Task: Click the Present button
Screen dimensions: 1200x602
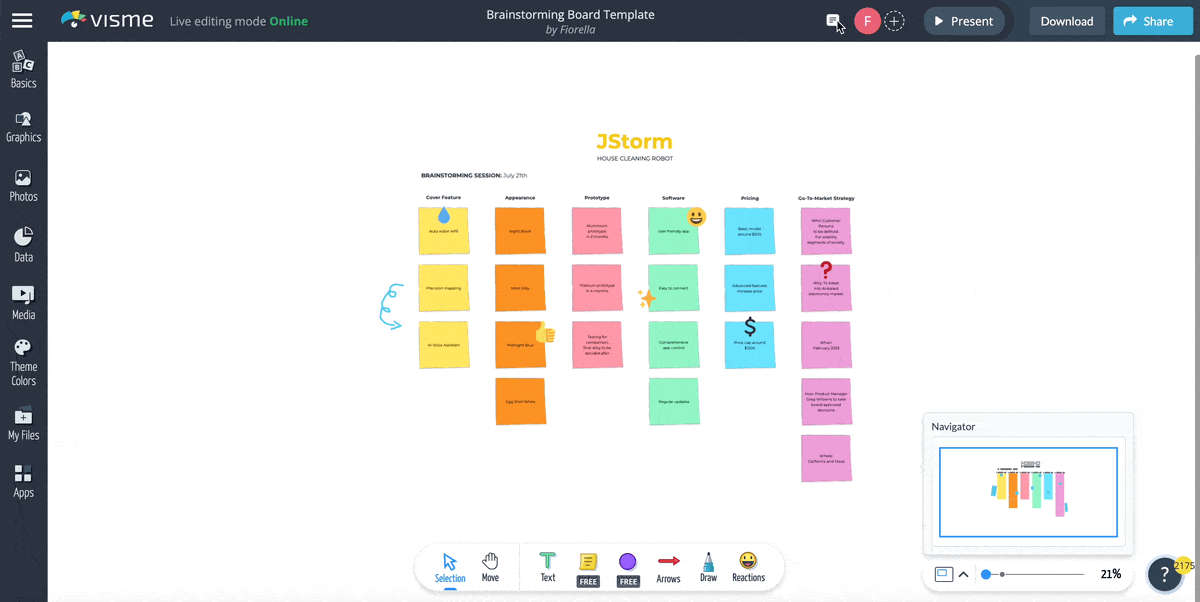Action: [x=964, y=21]
